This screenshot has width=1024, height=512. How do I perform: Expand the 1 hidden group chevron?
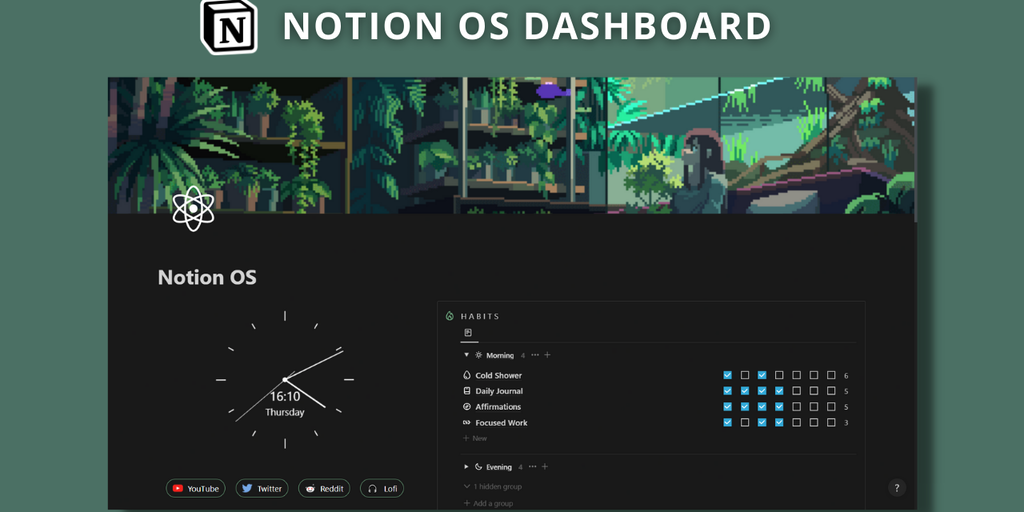(466, 487)
